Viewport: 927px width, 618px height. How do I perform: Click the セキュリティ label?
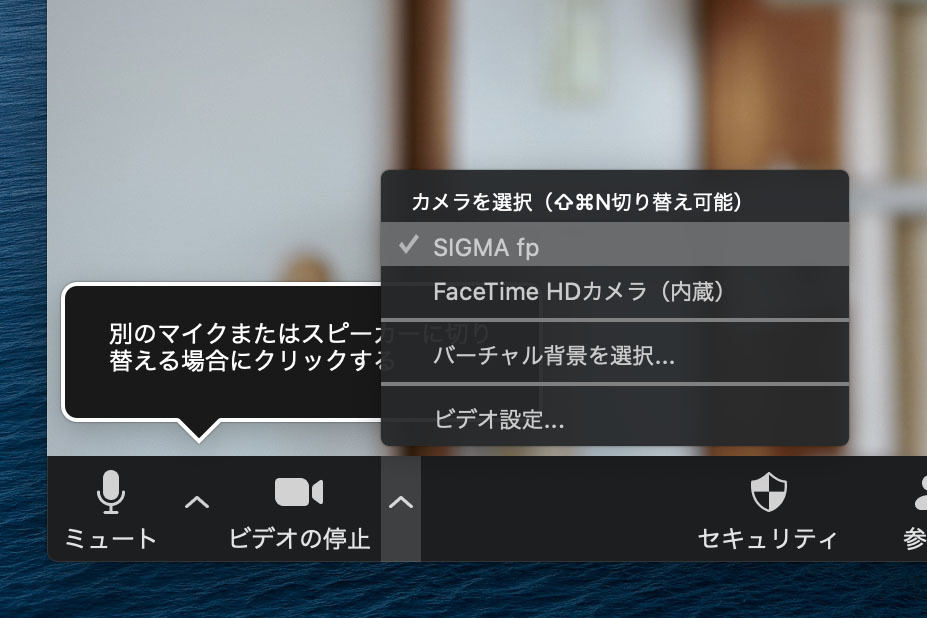(768, 539)
